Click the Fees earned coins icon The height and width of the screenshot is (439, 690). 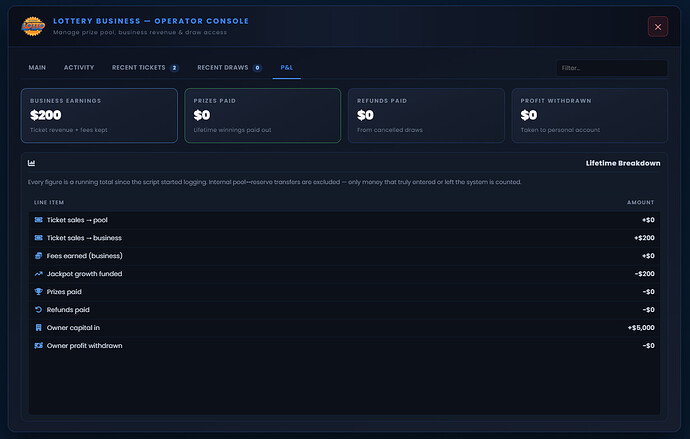coord(38,256)
